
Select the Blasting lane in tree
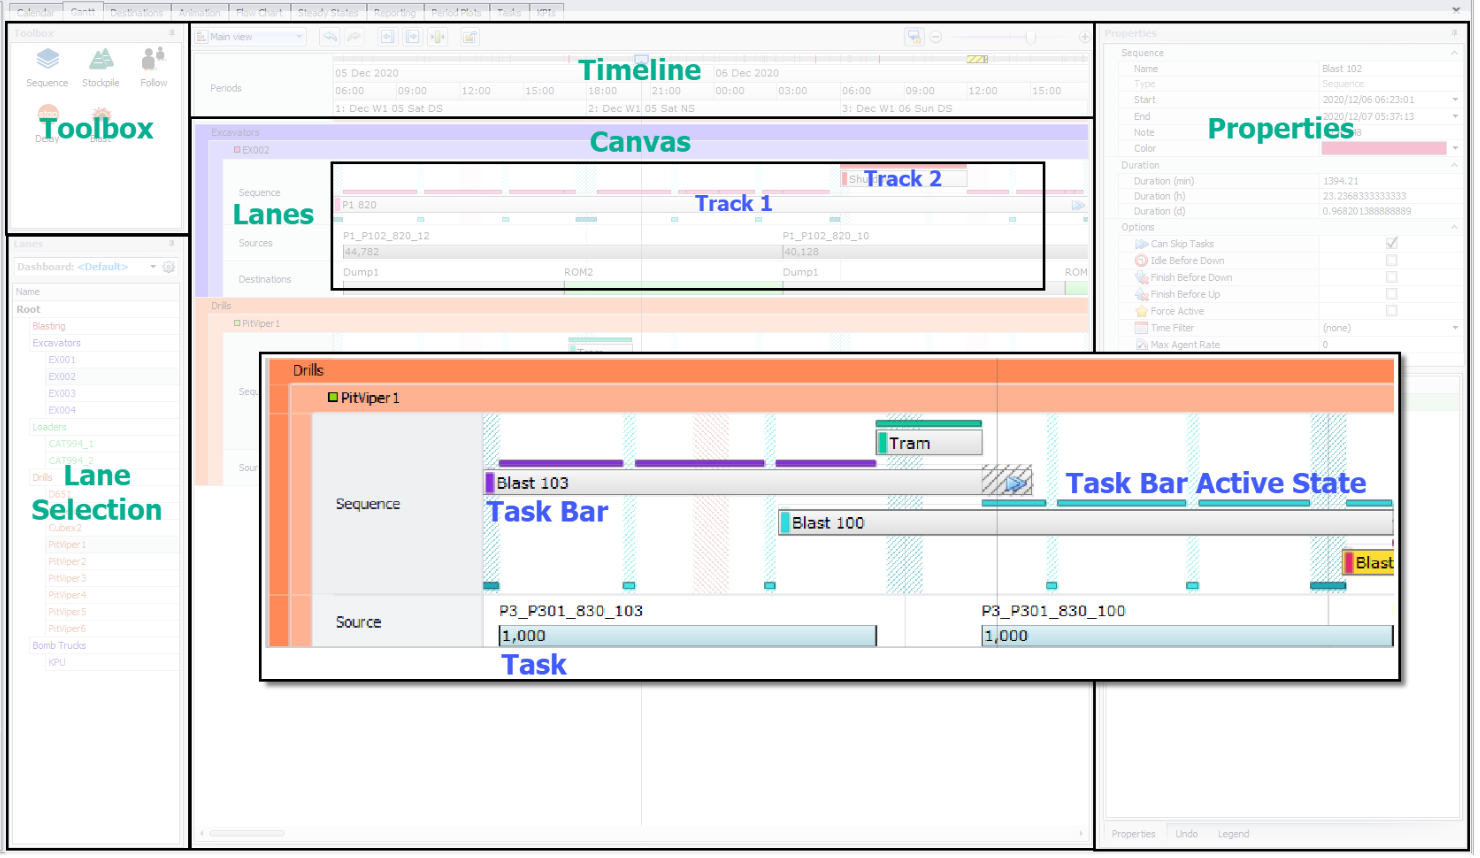click(x=49, y=326)
